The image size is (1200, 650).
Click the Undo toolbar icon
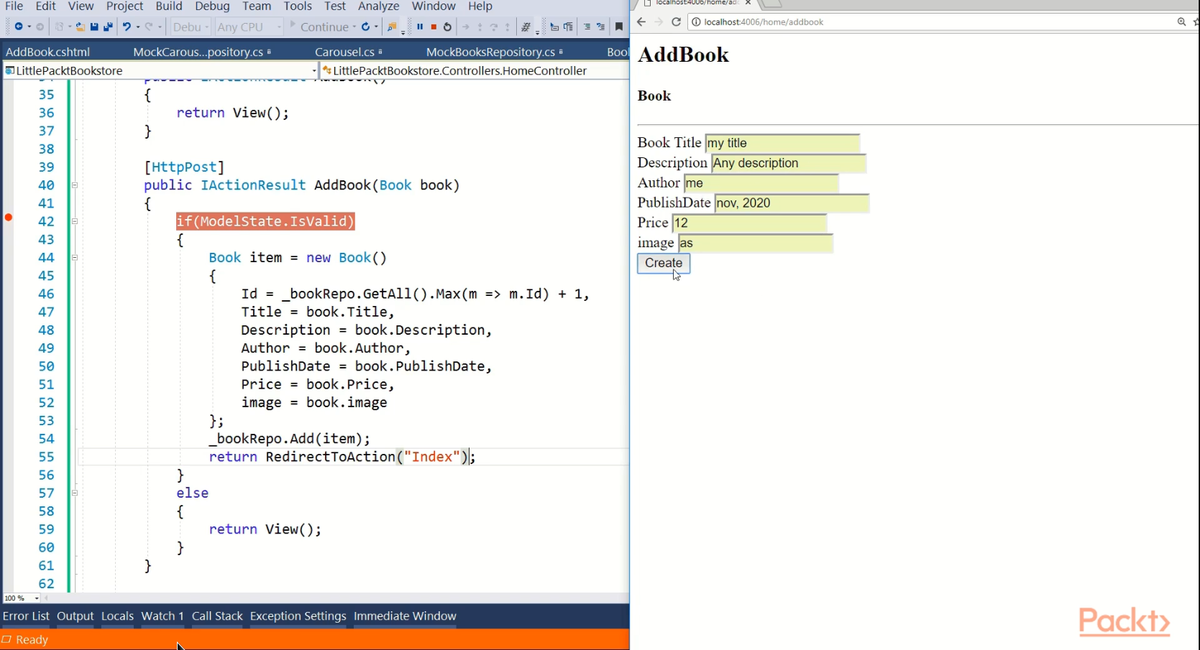126,27
